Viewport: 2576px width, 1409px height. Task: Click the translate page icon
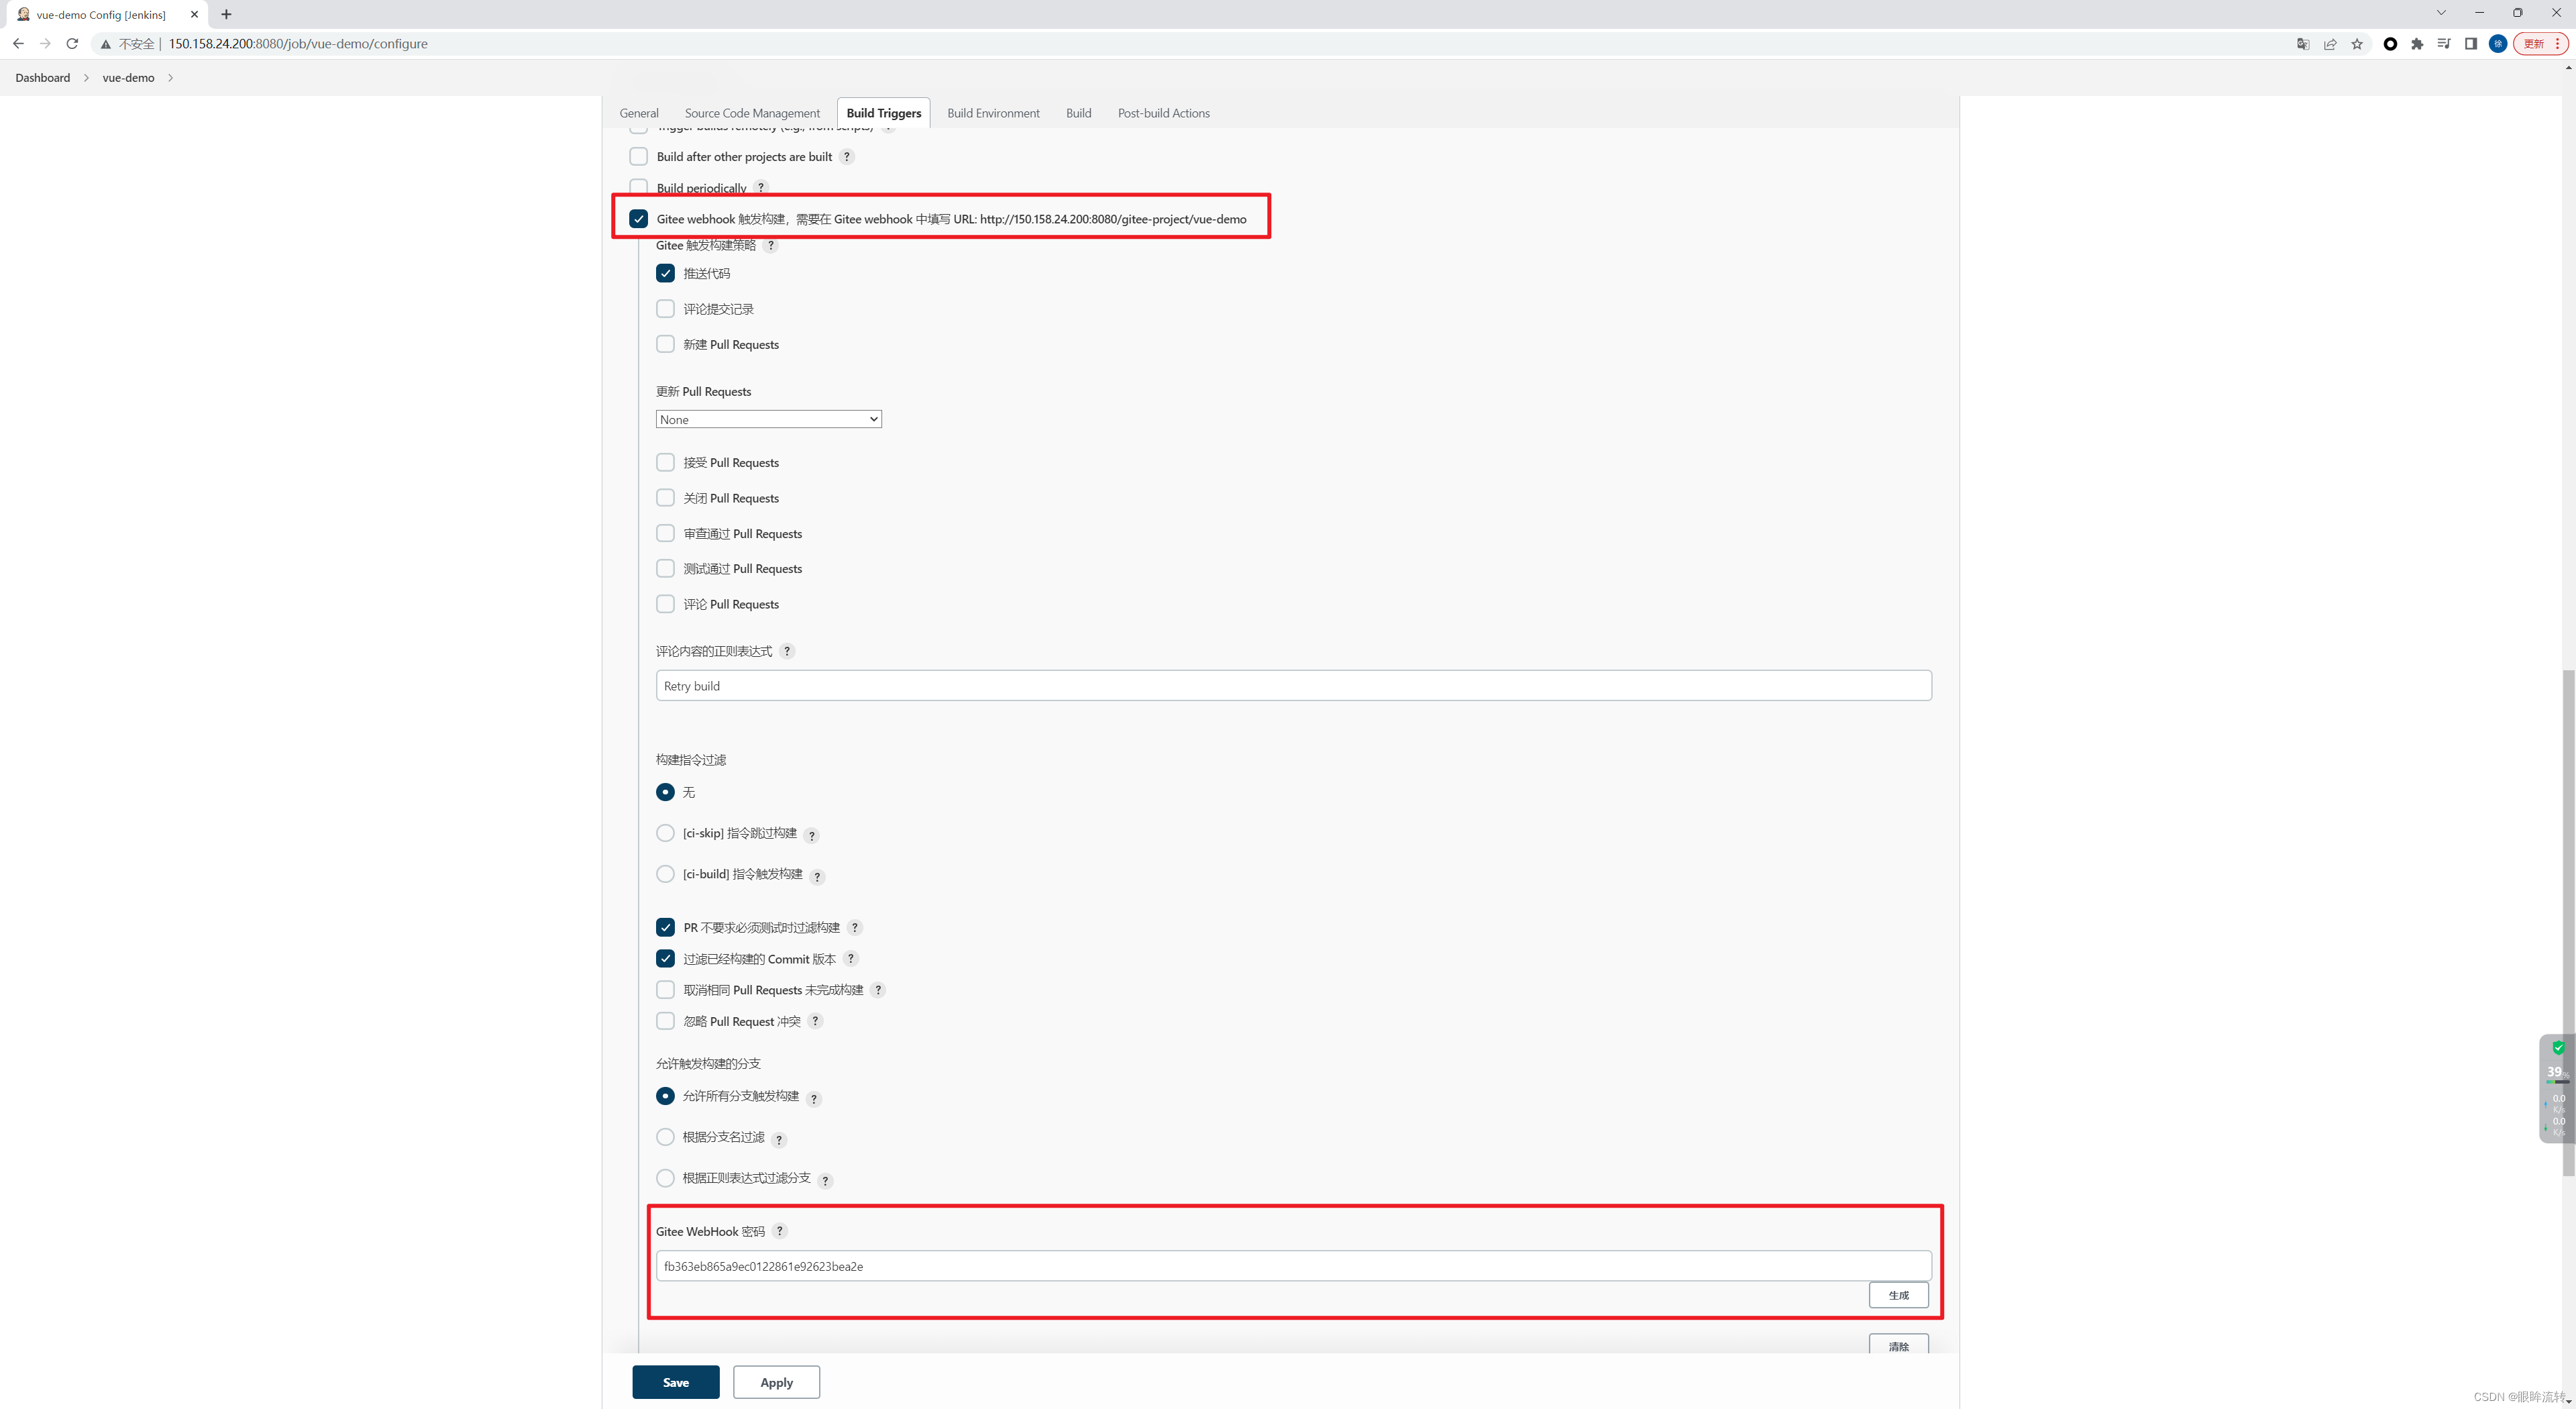2303,44
